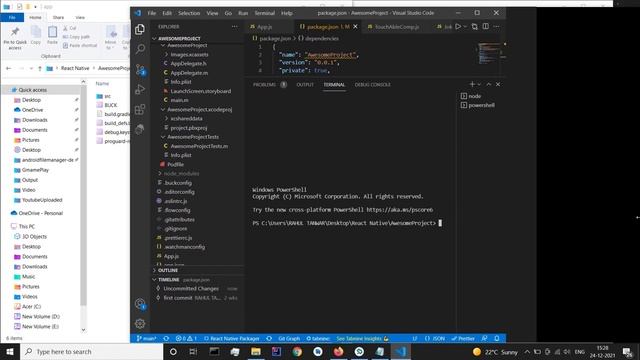Switch to the TouchAbleComp.js editor tab
The width and height of the screenshot is (640, 360).
click(393, 27)
